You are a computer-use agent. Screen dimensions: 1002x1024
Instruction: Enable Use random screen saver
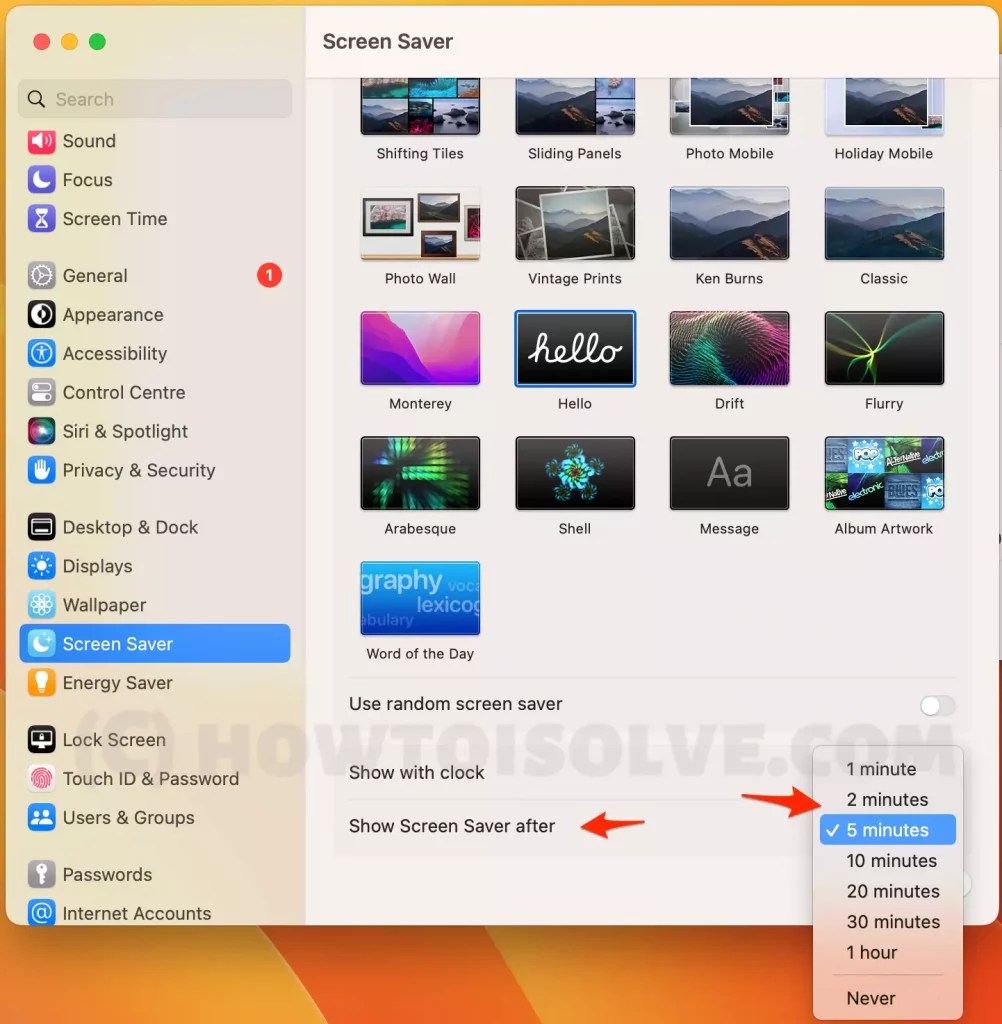[x=937, y=705]
